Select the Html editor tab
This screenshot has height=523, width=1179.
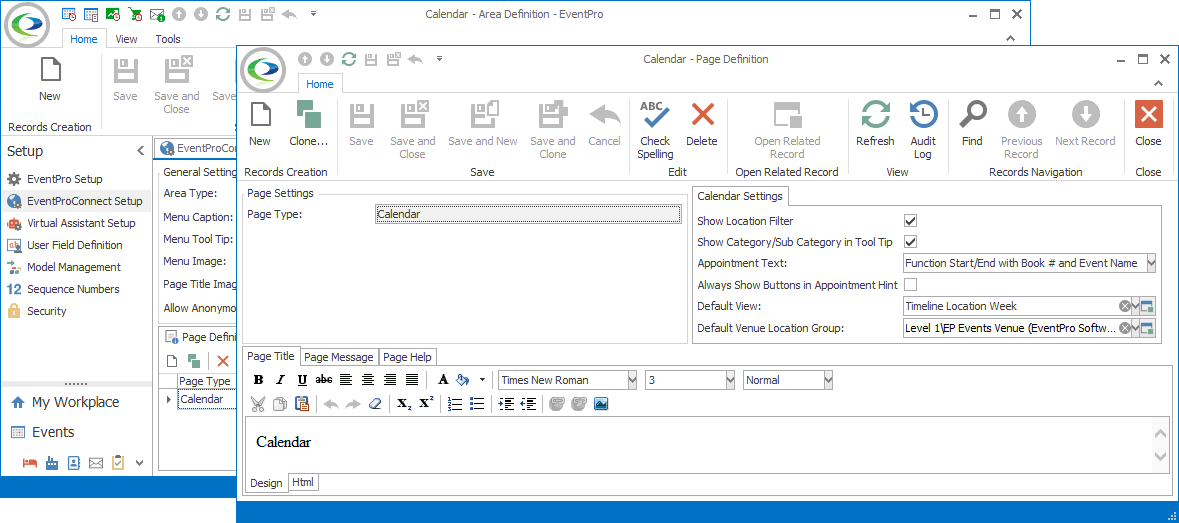[304, 482]
